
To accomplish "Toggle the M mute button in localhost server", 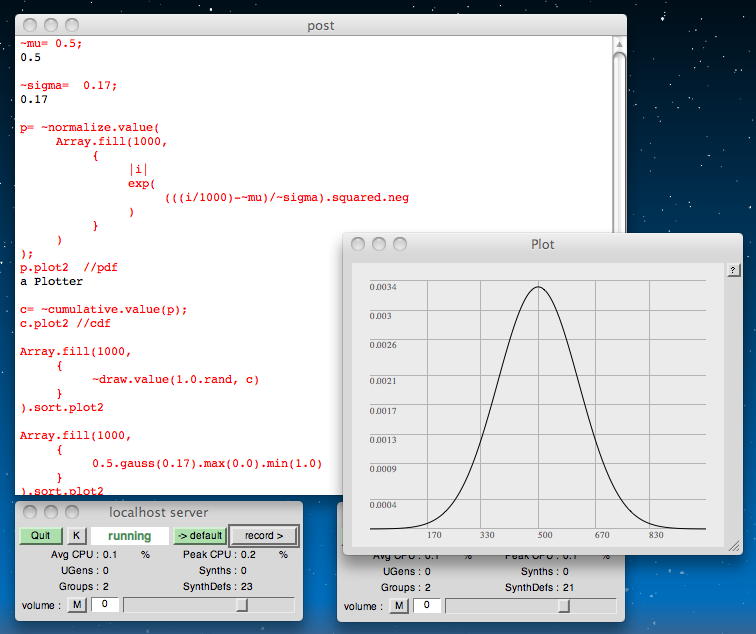I will point(77,605).
